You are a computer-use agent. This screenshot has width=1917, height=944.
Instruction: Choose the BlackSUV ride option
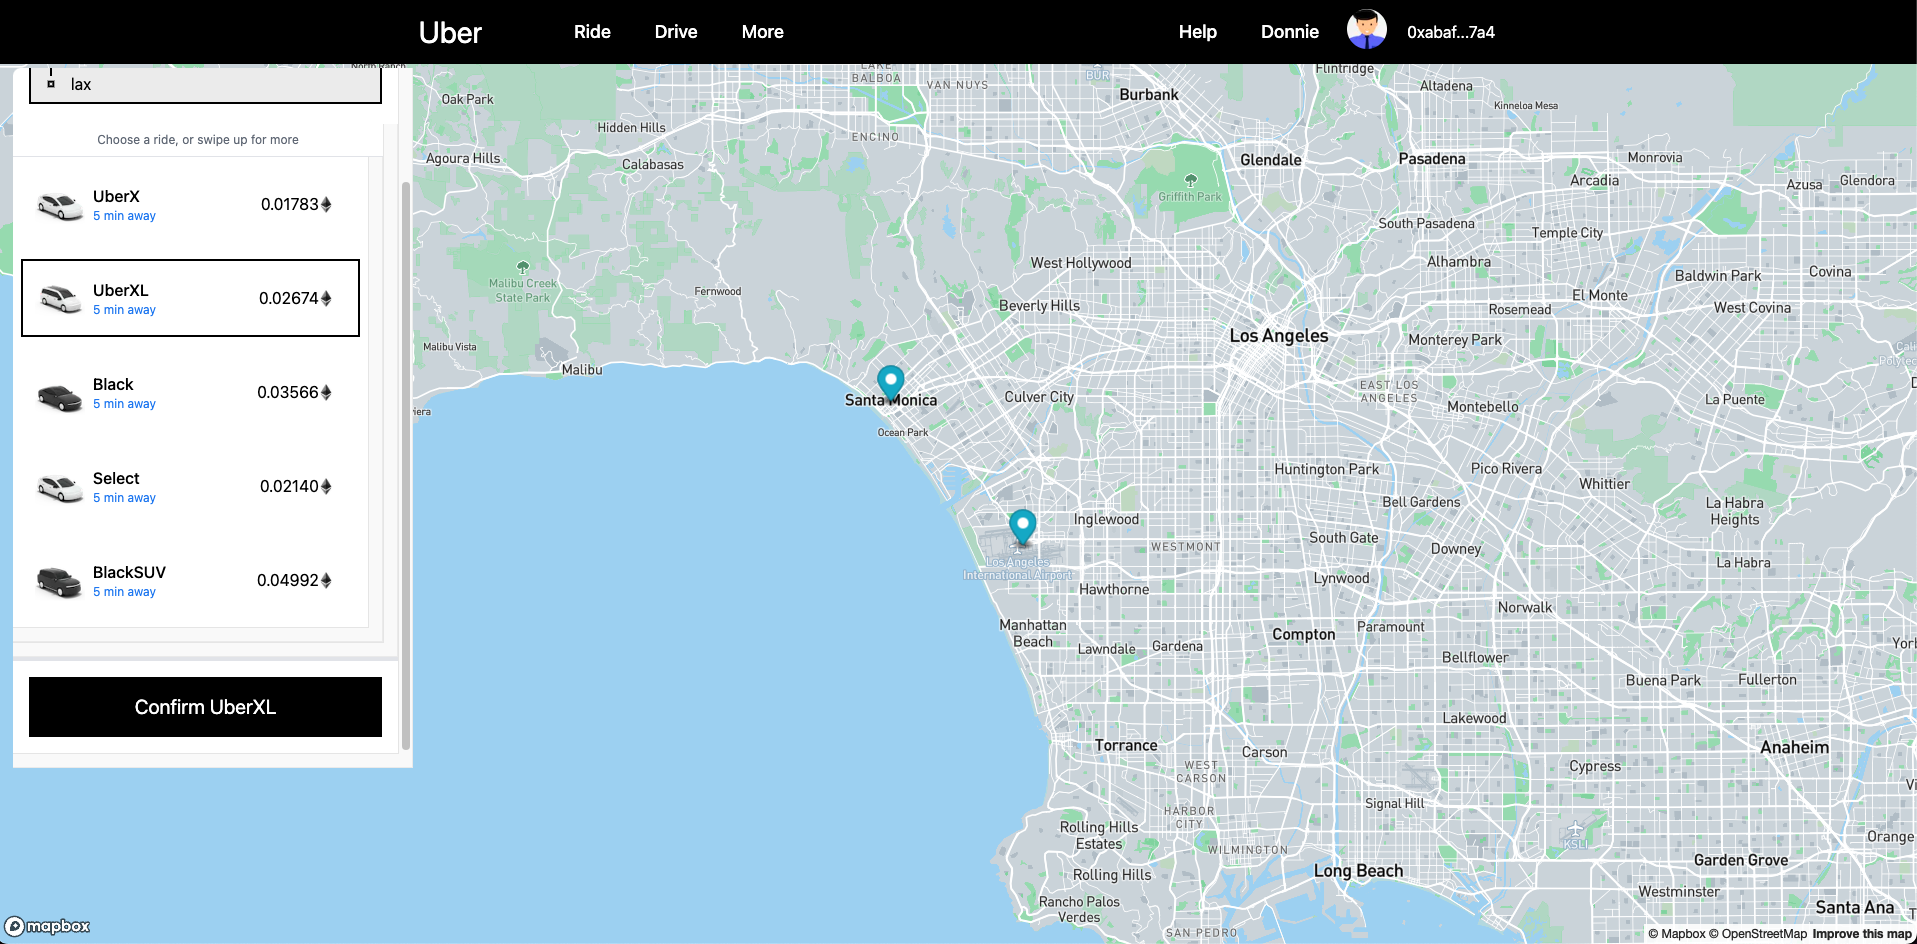(x=190, y=580)
